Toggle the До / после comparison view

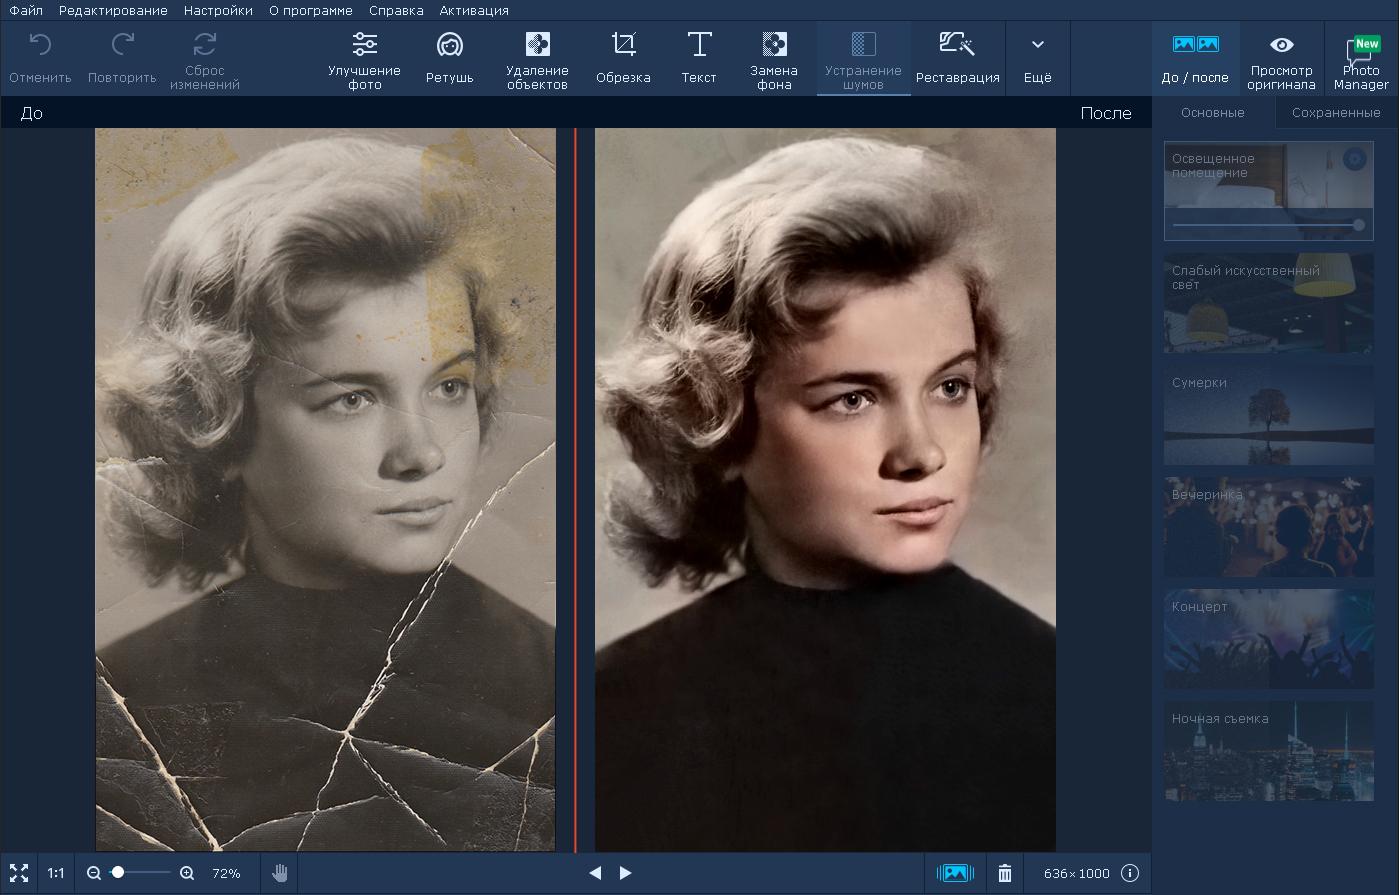1195,59
